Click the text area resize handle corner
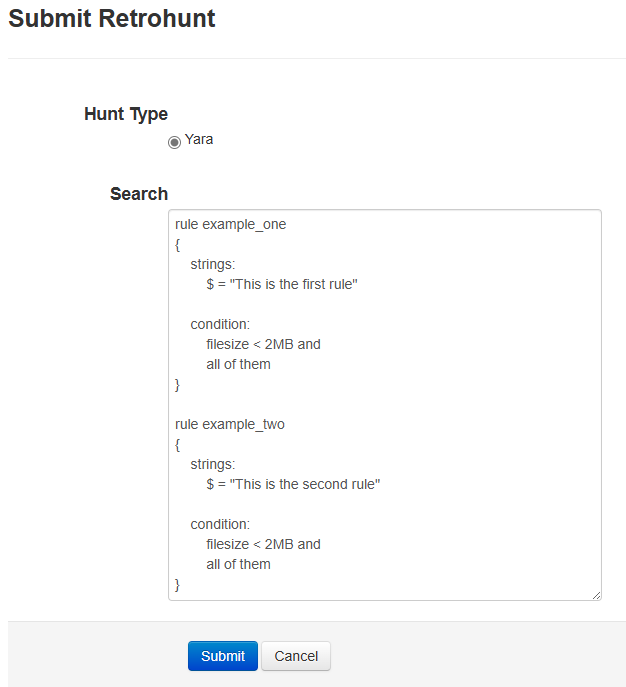 pos(597,595)
